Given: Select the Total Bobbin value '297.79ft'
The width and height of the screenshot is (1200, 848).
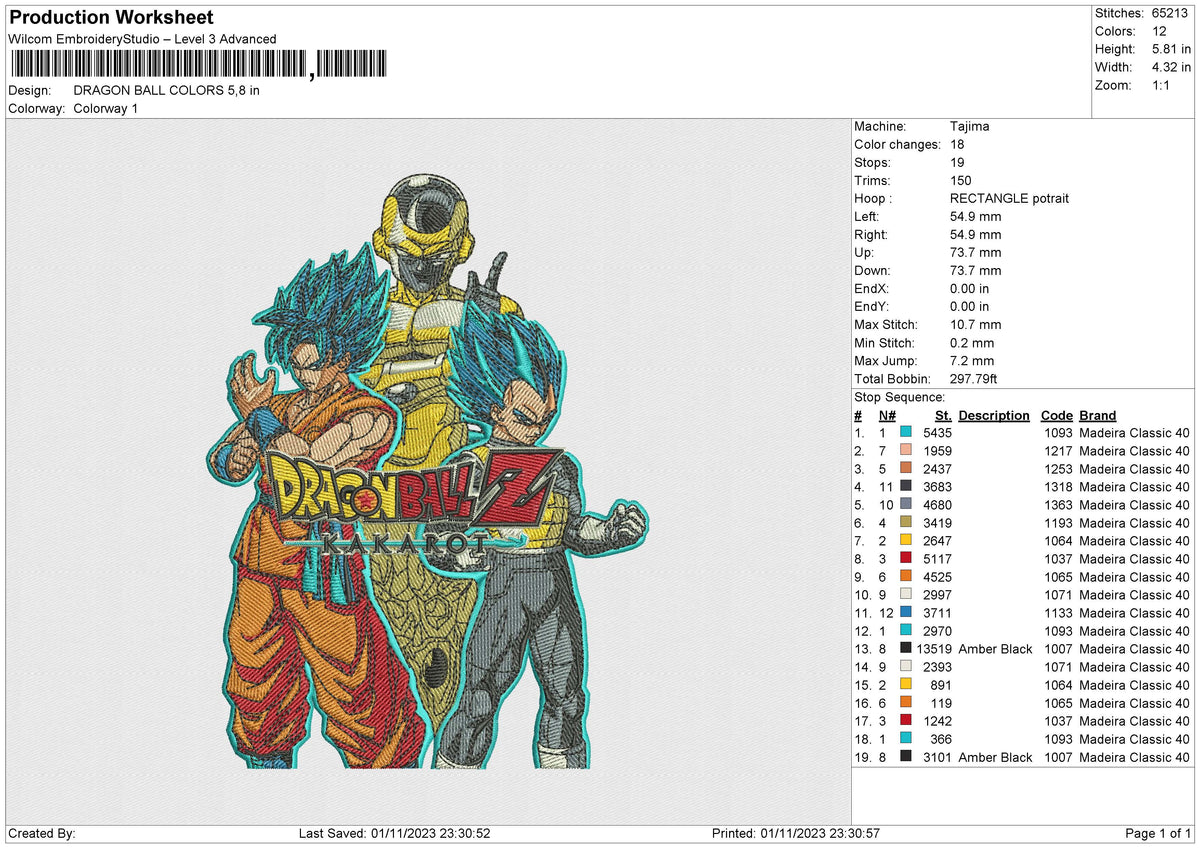Looking at the screenshot, I should pos(974,379).
